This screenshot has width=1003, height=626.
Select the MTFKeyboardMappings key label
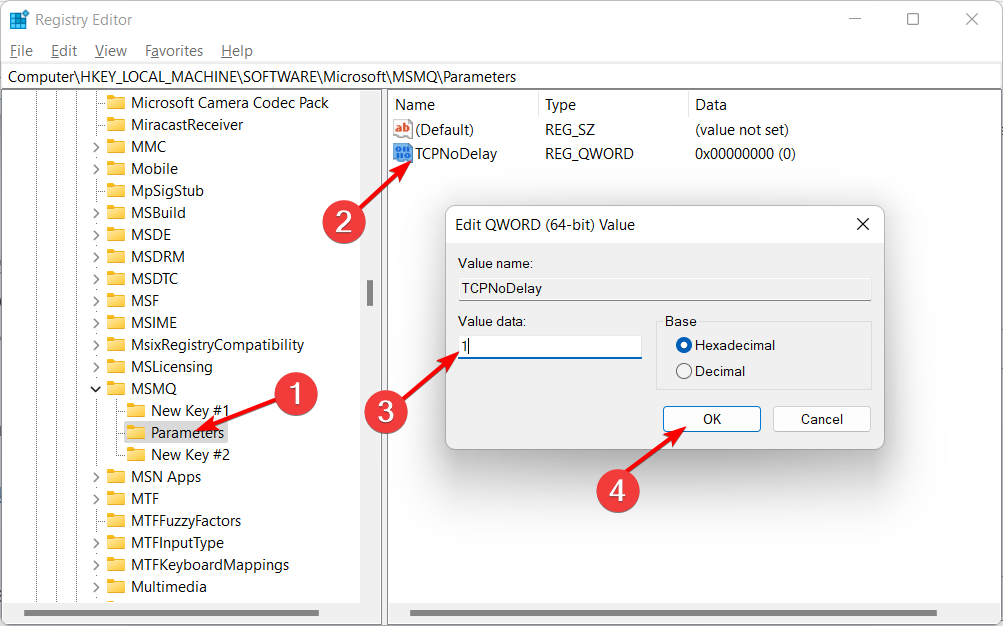tap(210, 565)
